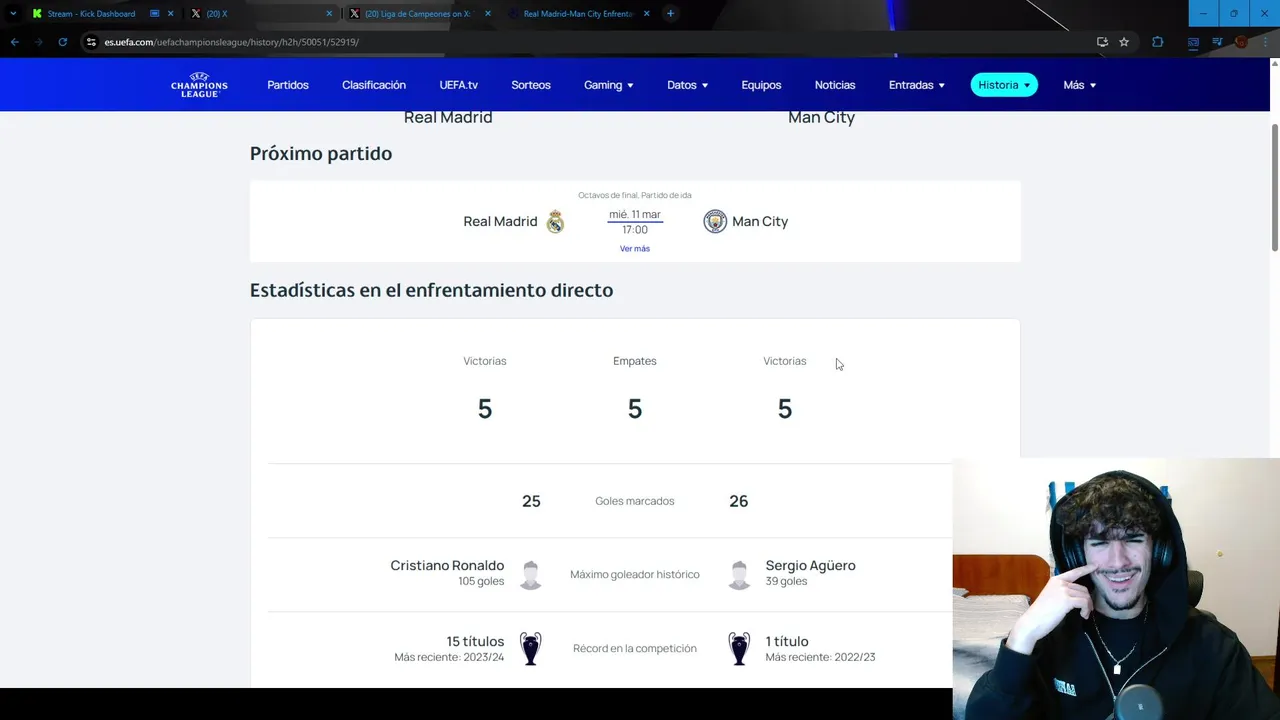Click the streamer webcam overlay
The width and height of the screenshot is (1280, 720).
pyautogui.click(x=1116, y=590)
